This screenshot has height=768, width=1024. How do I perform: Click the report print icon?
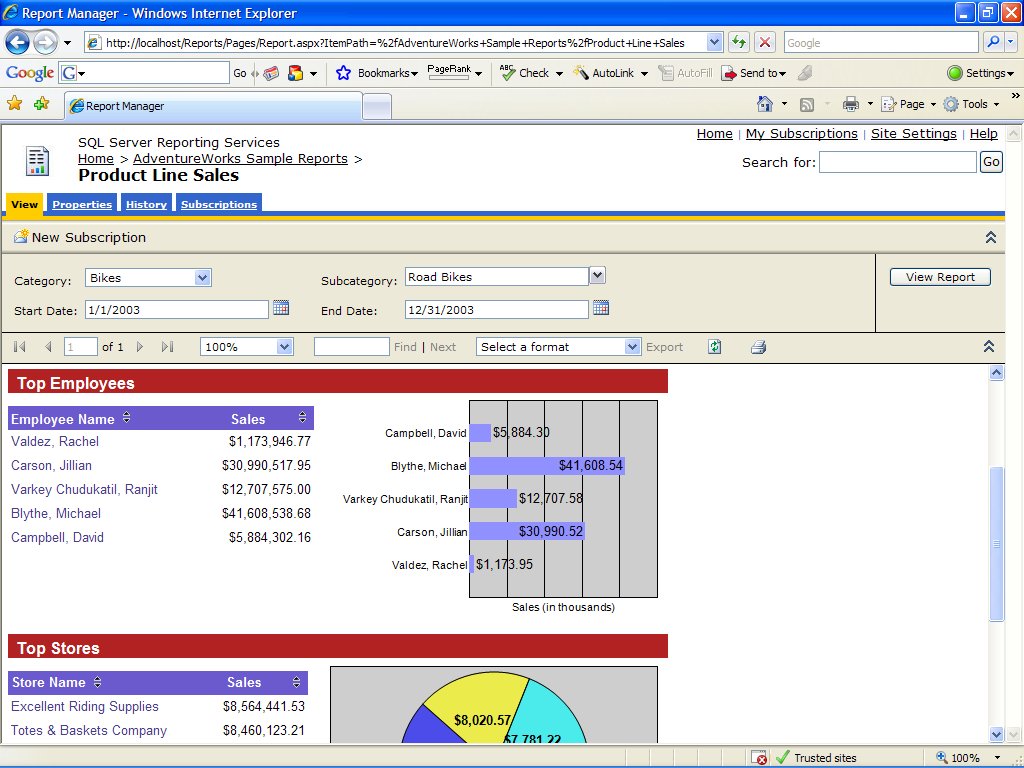coord(759,347)
